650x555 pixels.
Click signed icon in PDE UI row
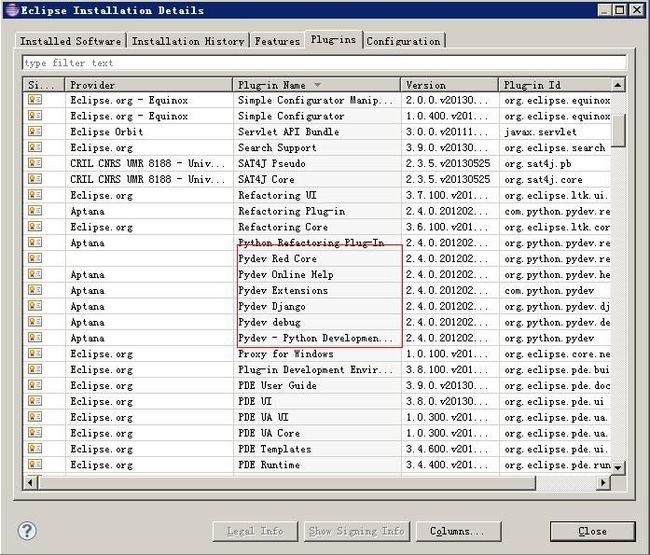click(35, 401)
